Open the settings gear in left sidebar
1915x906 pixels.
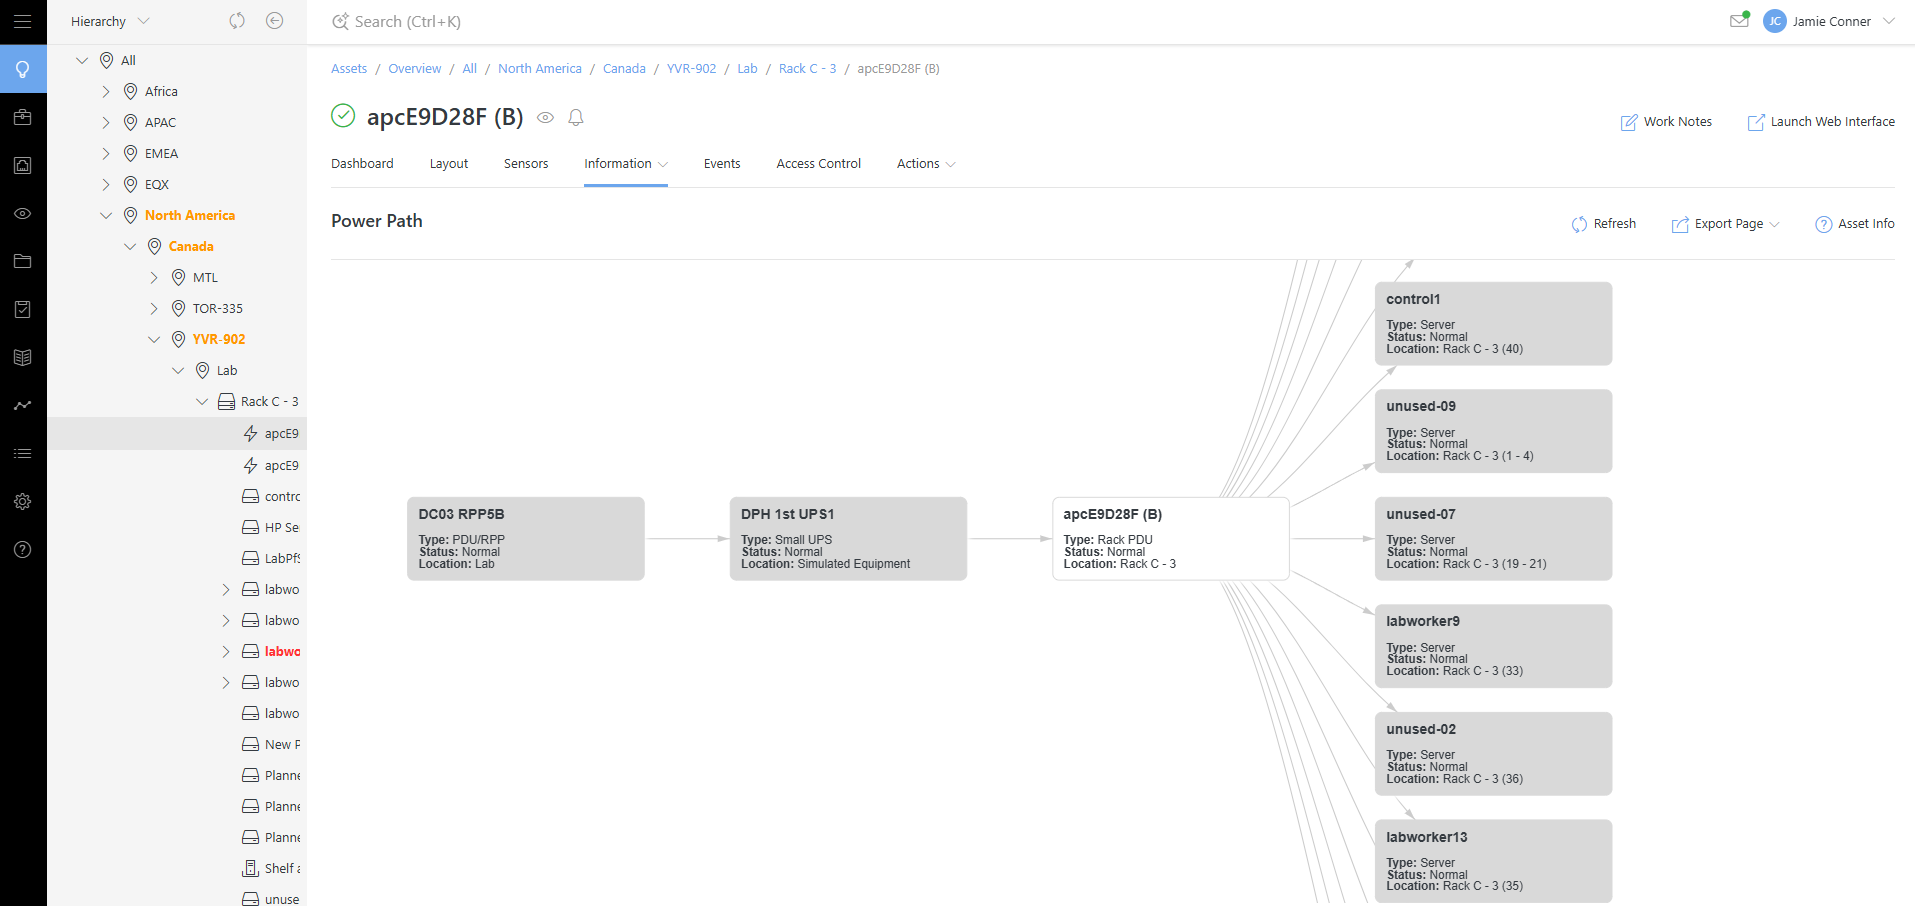pyautogui.click(x=22, y=502)
